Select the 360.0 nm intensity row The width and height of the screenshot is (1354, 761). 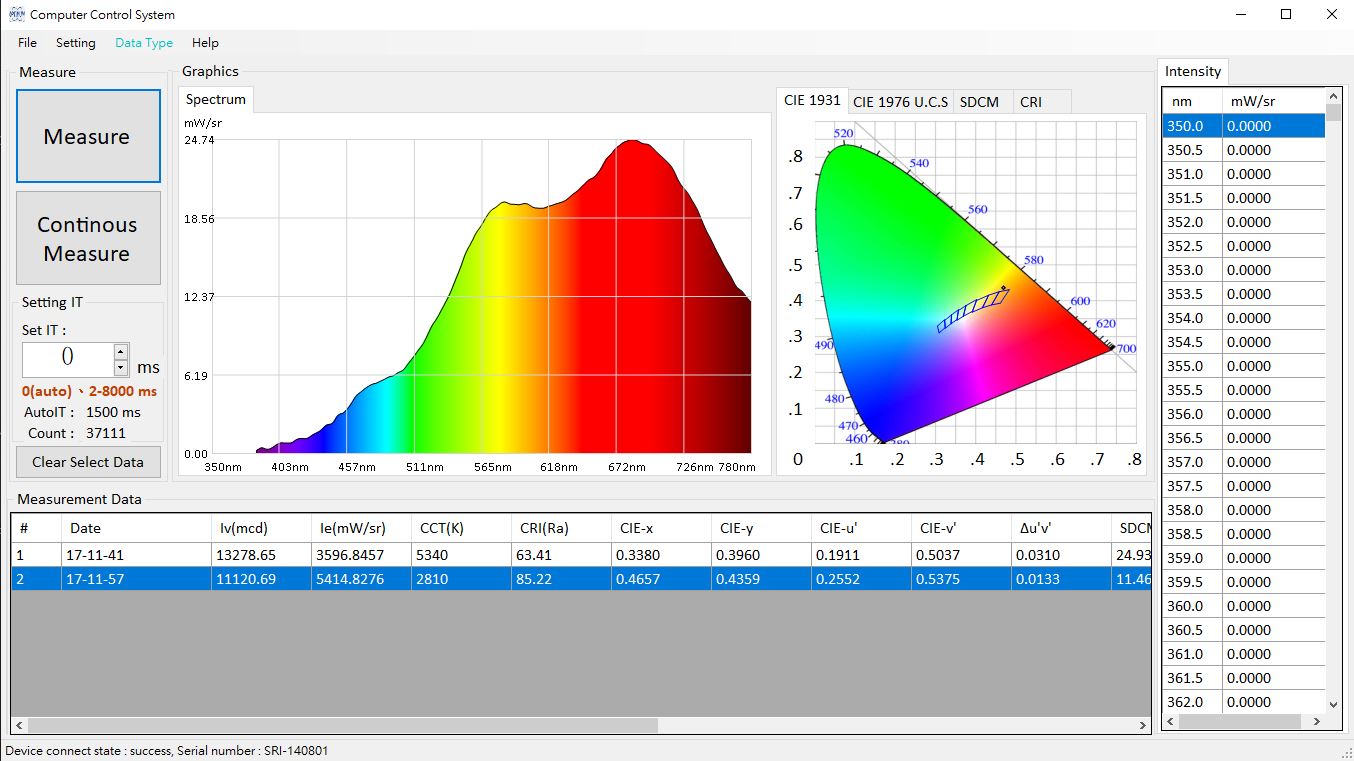tap(1244, 606)
